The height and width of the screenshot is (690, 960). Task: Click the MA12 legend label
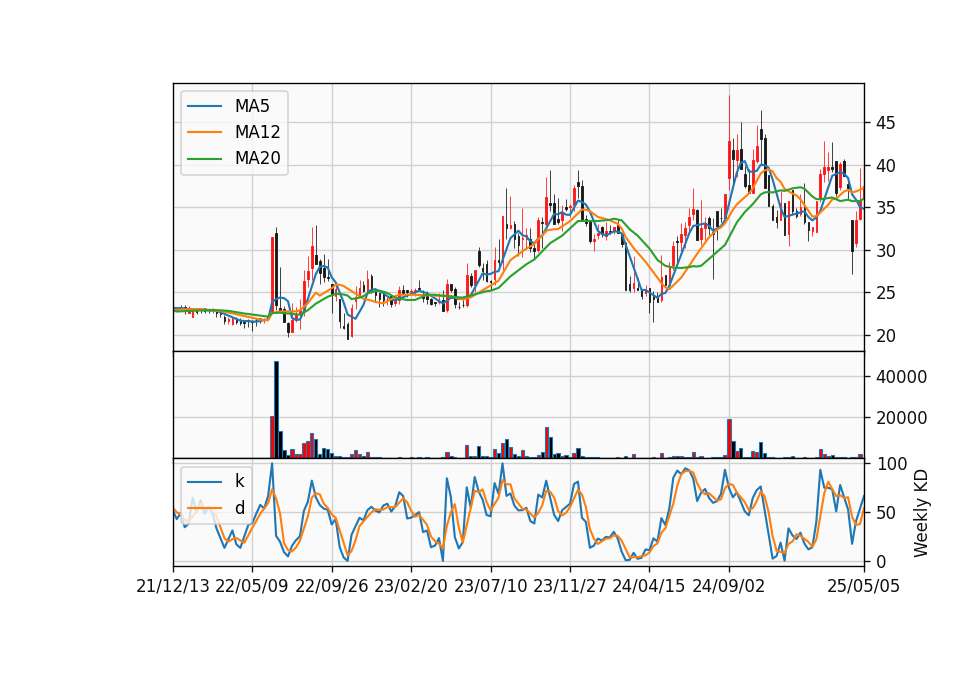click(x=257, y=132)
